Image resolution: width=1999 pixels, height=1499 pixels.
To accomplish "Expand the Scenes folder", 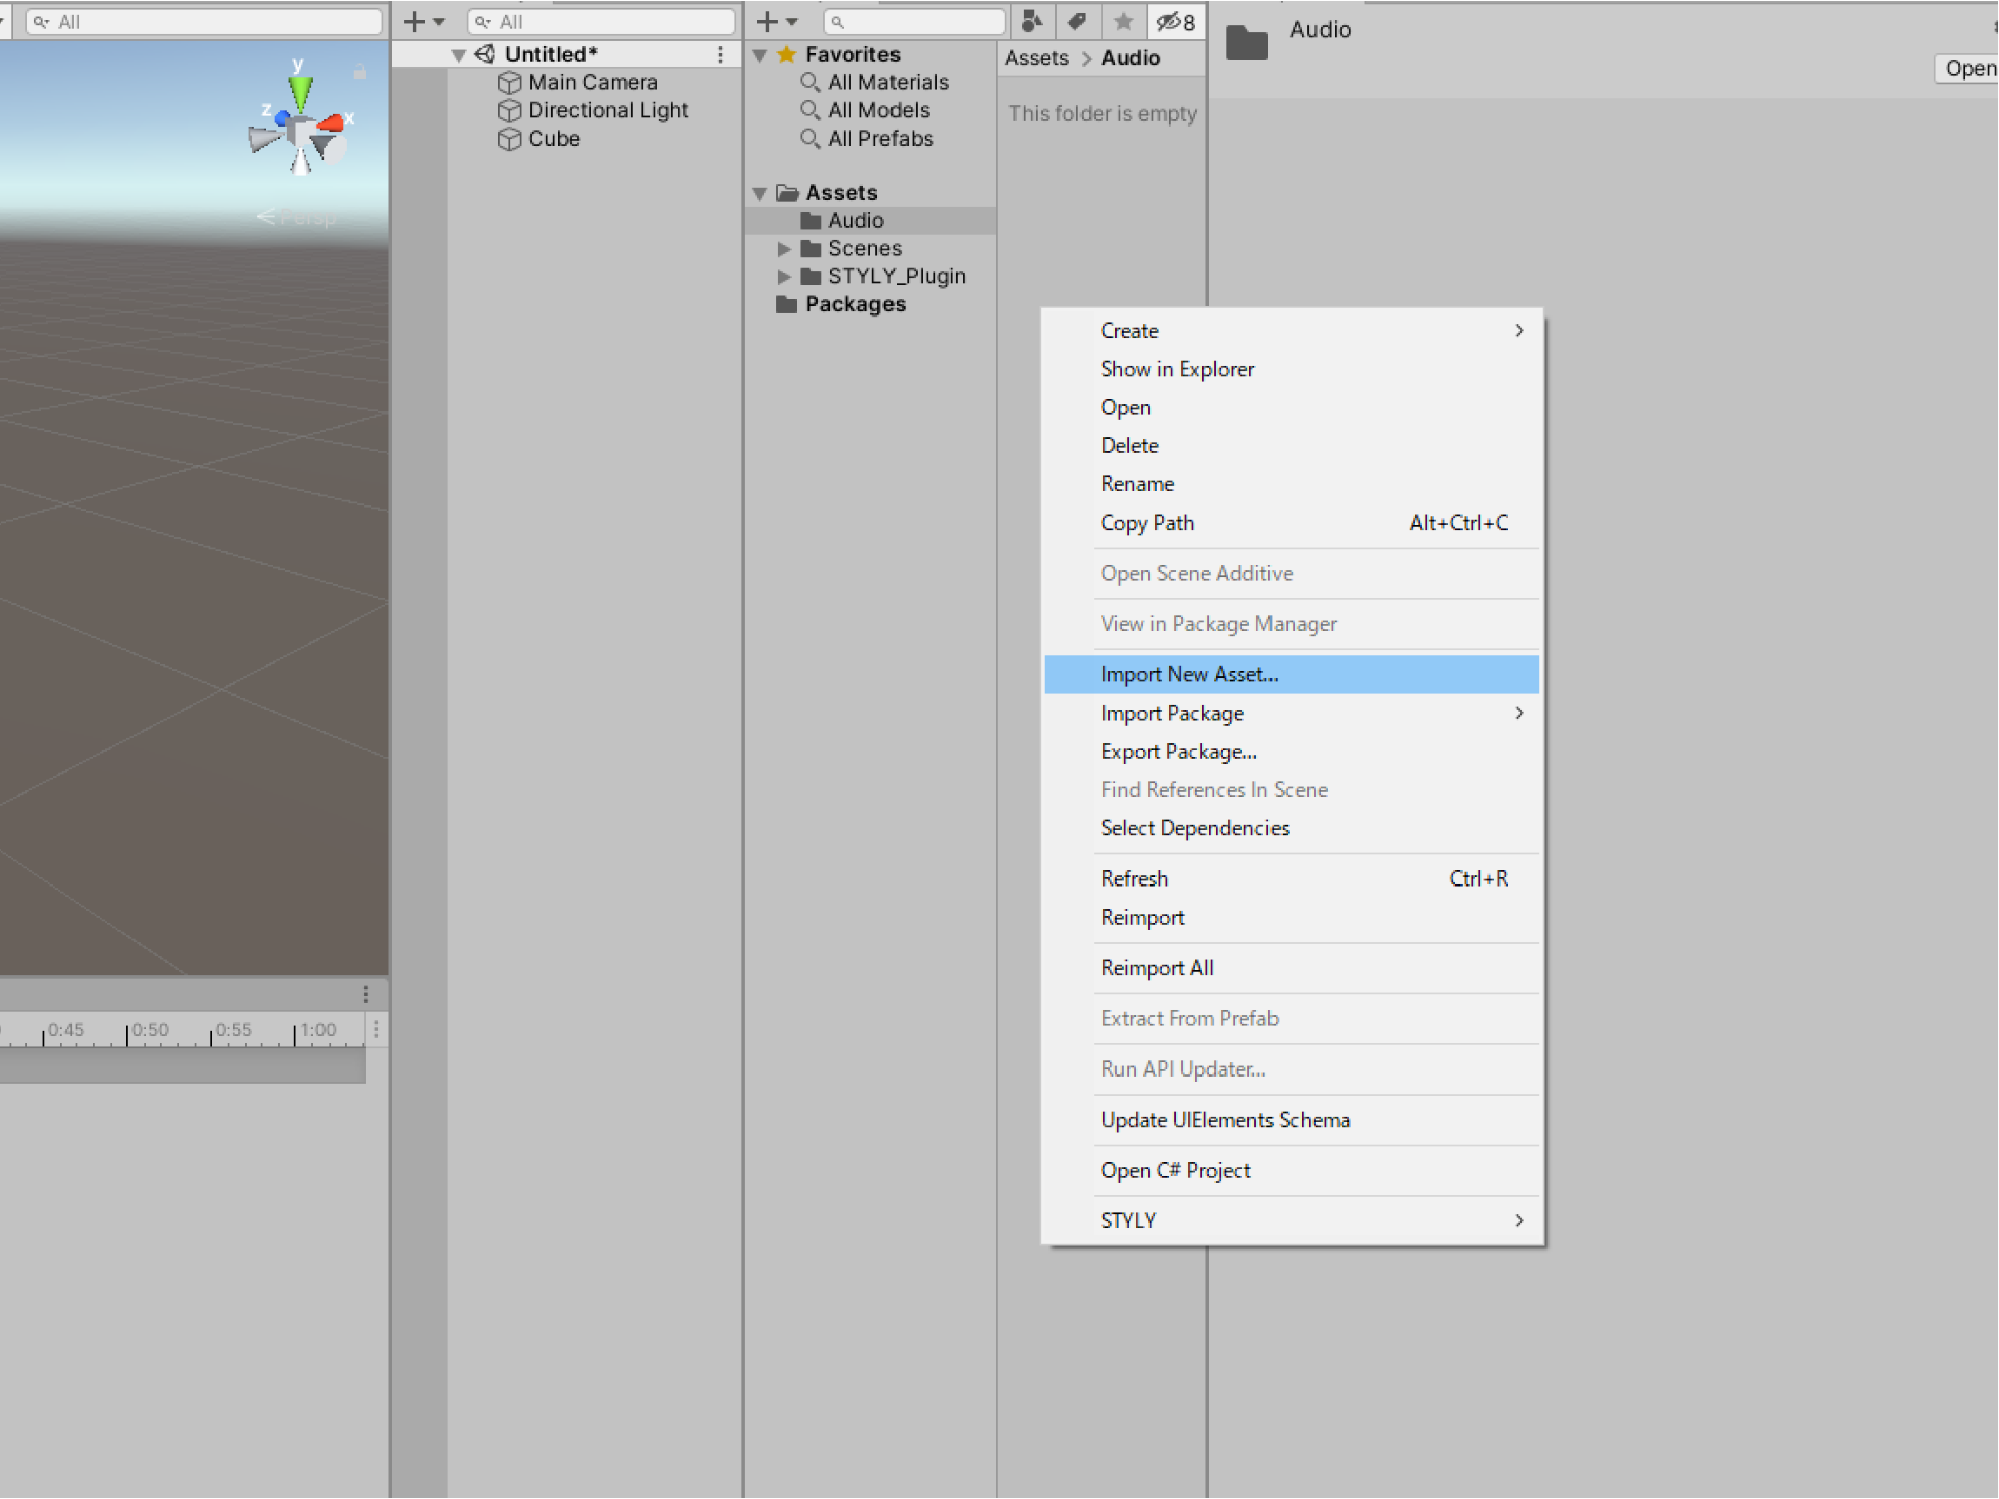I will (784, 248).
